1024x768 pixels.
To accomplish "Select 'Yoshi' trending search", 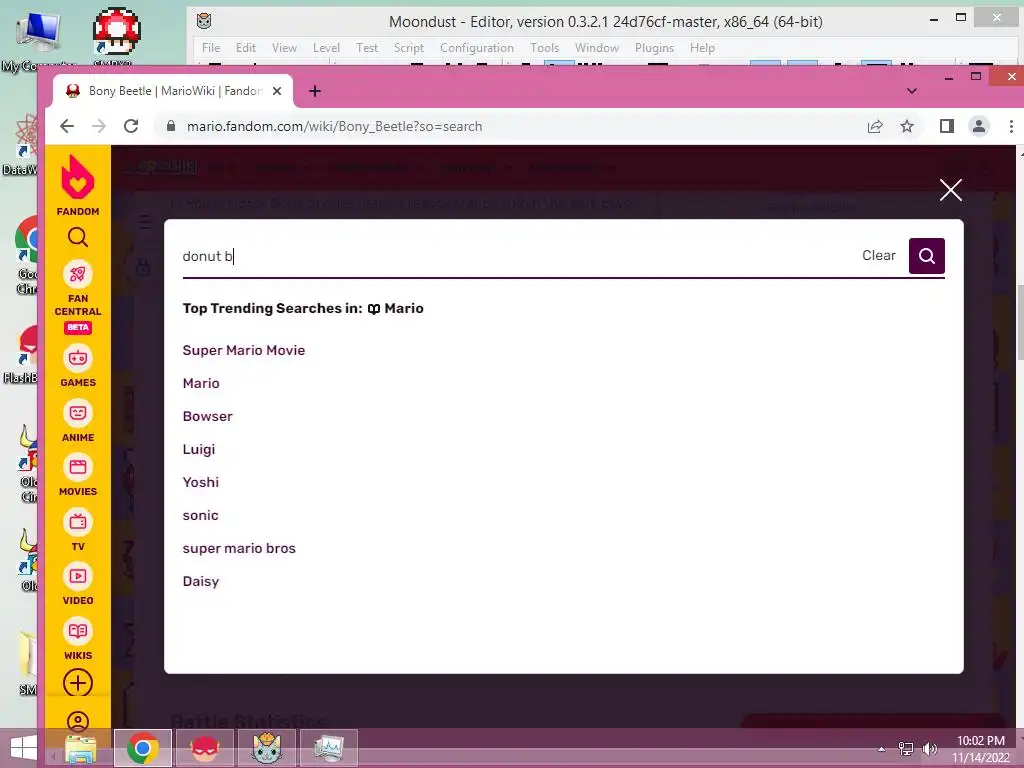I will click(200, 482).
